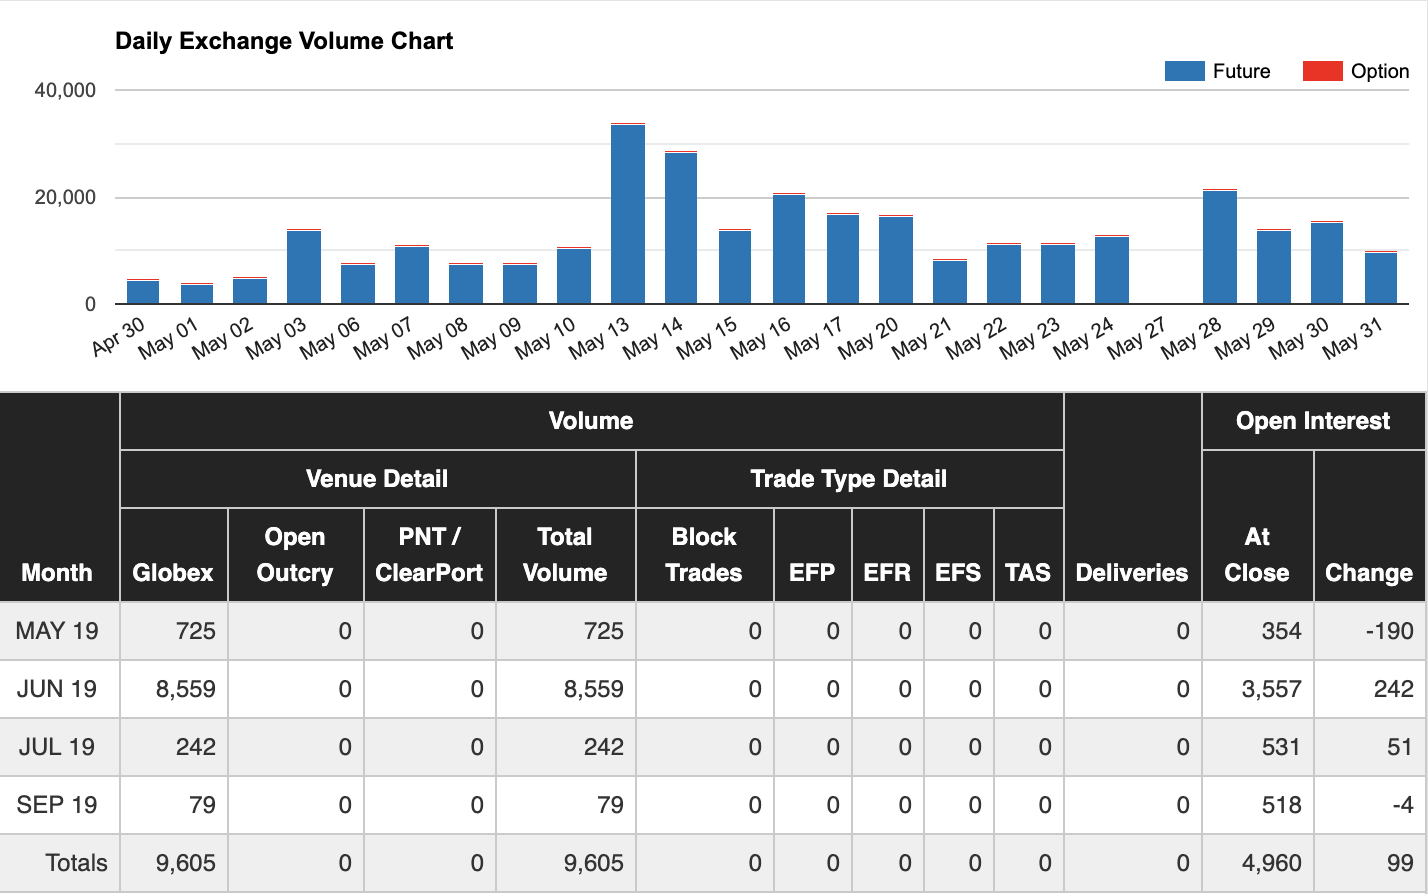Click the SEP 19 month cell
The image size is (1428, 894).
(57, 805)
